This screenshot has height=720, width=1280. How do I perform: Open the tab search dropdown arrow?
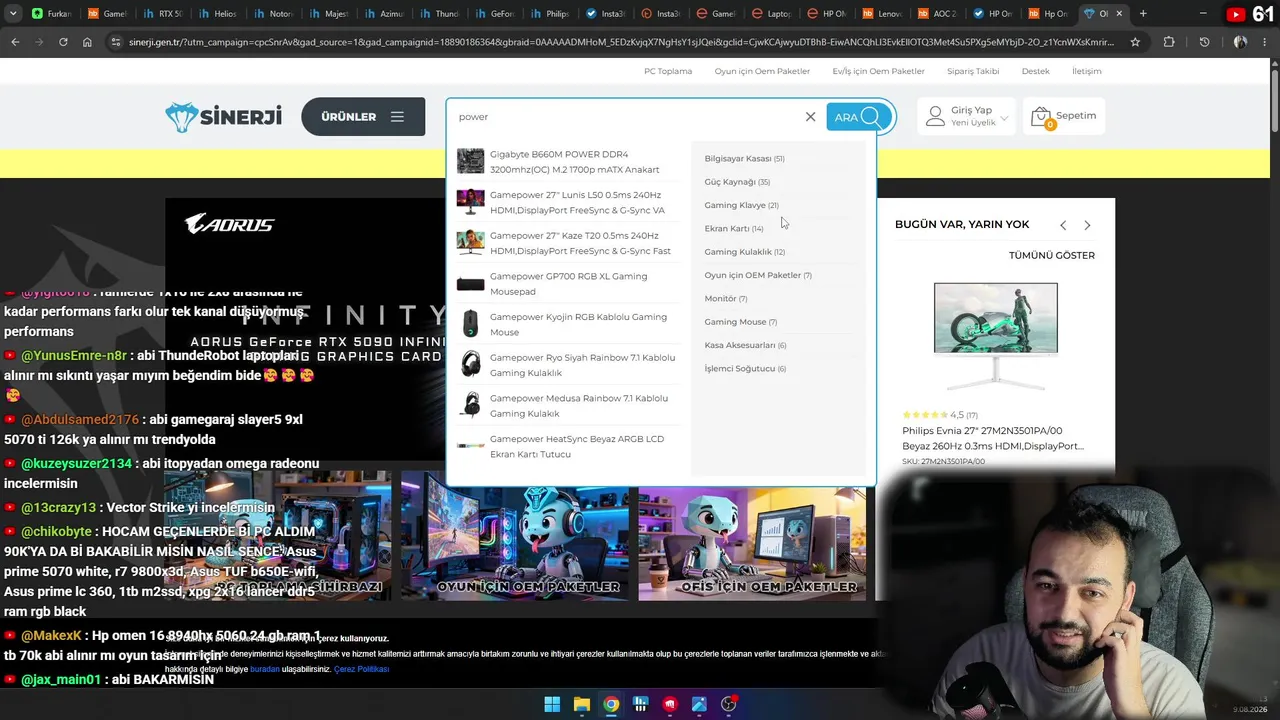(13, 14)
